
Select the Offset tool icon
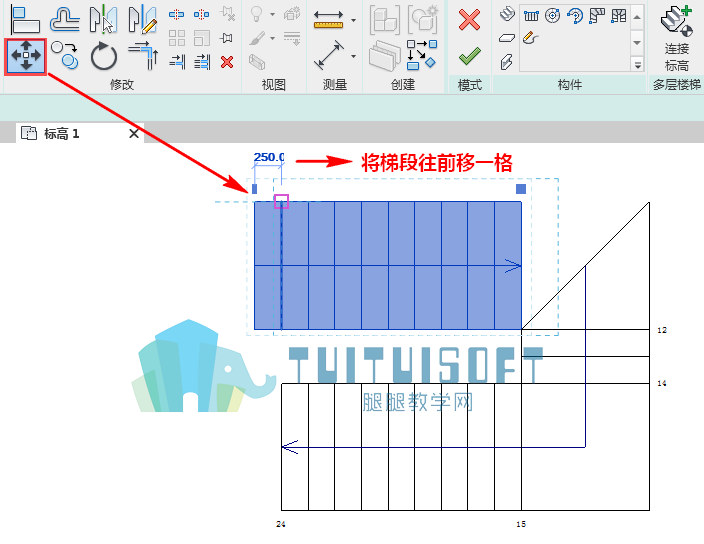coord(65,19)
